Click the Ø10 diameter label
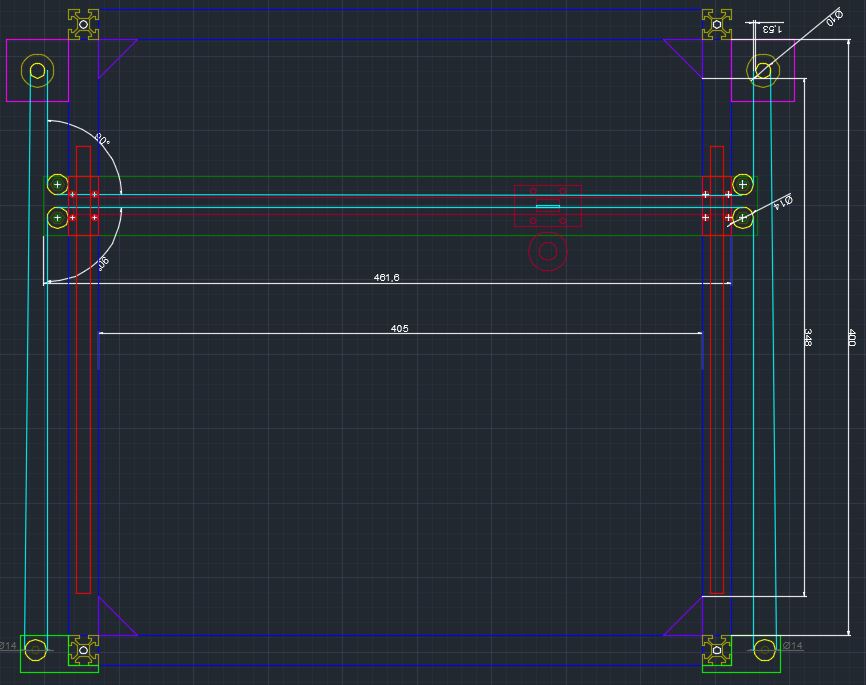The height and width of the screenshot is (685, 866). click(x=832, y=18)
